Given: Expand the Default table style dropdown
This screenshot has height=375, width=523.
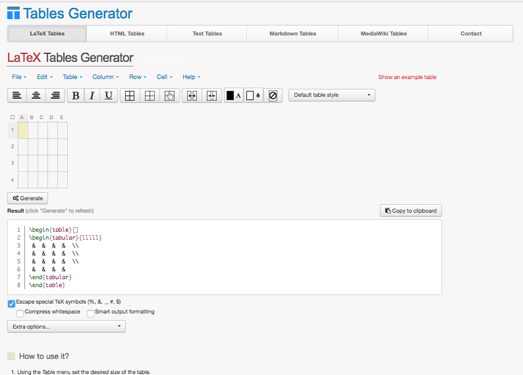Looking at the screenshot, I should click(x=332, y=95).
